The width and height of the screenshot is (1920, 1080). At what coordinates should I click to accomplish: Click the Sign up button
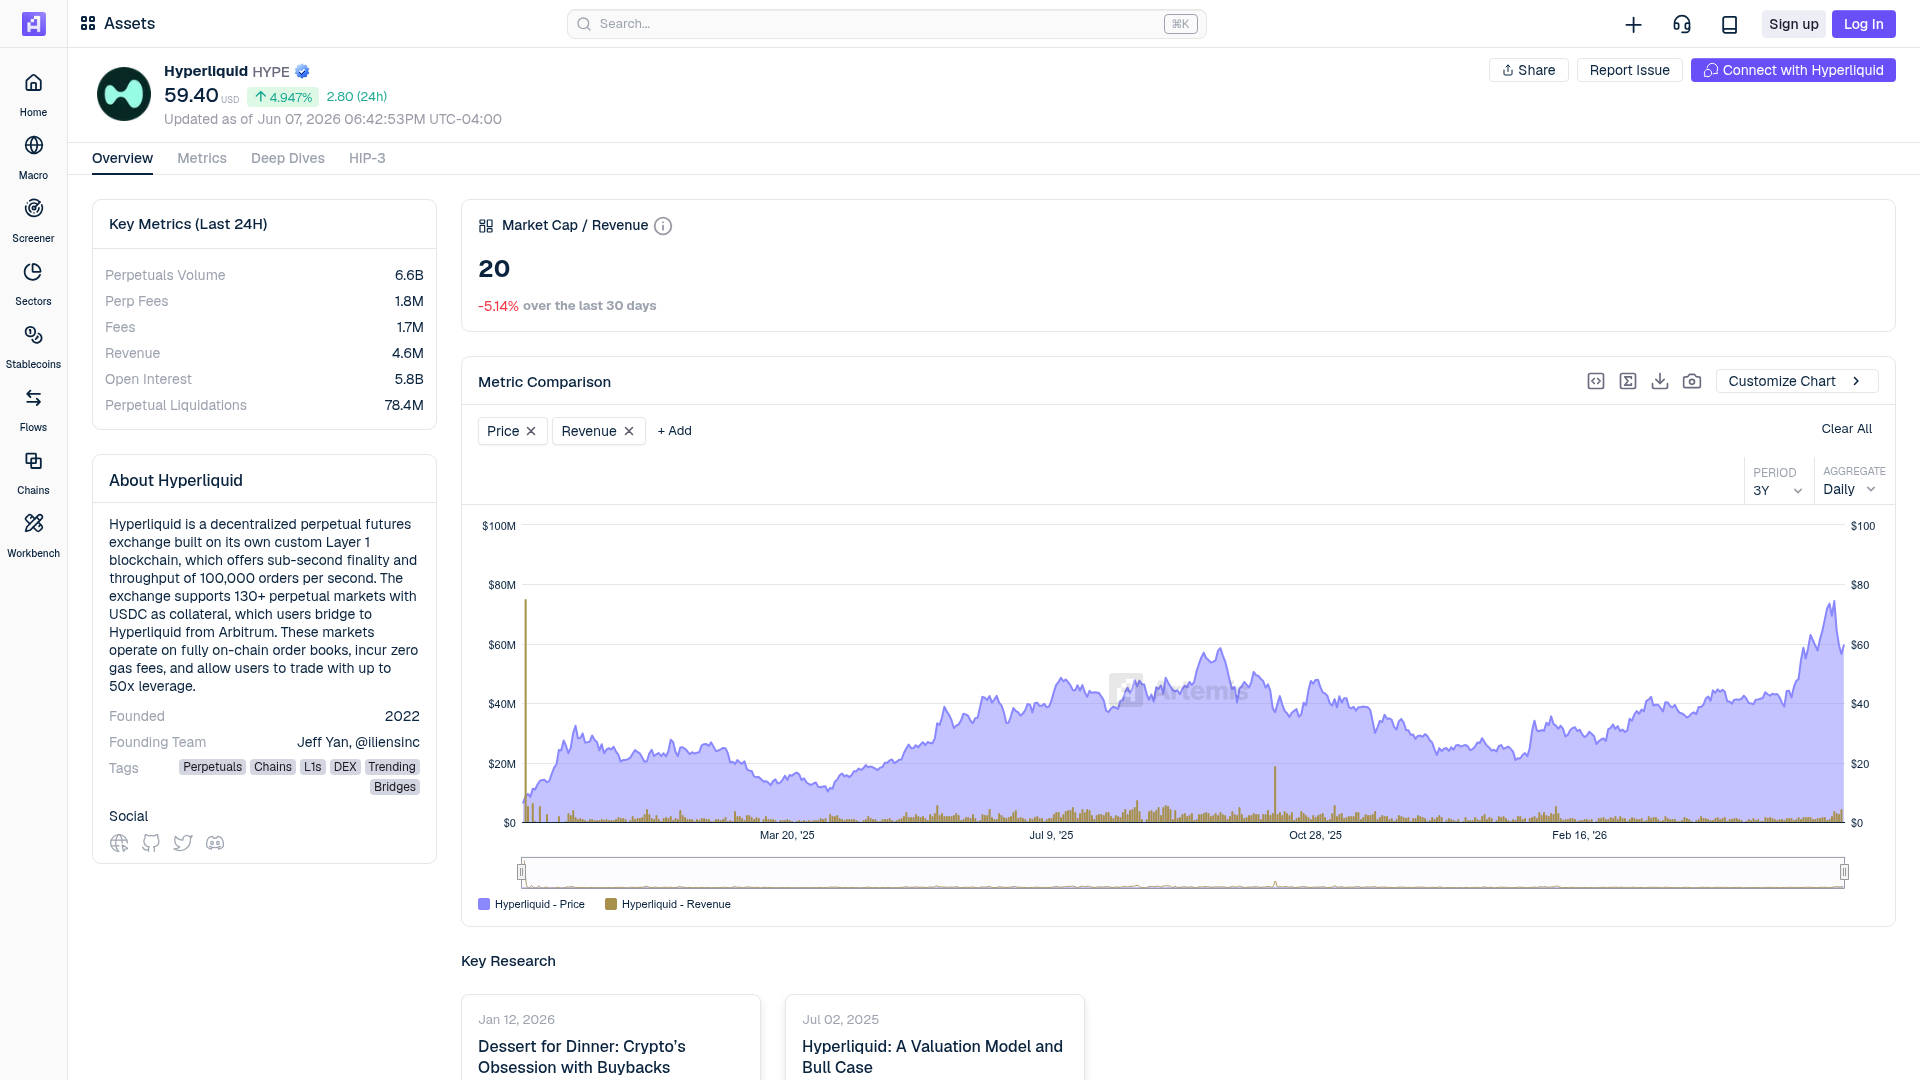[x=1793, y=24]
